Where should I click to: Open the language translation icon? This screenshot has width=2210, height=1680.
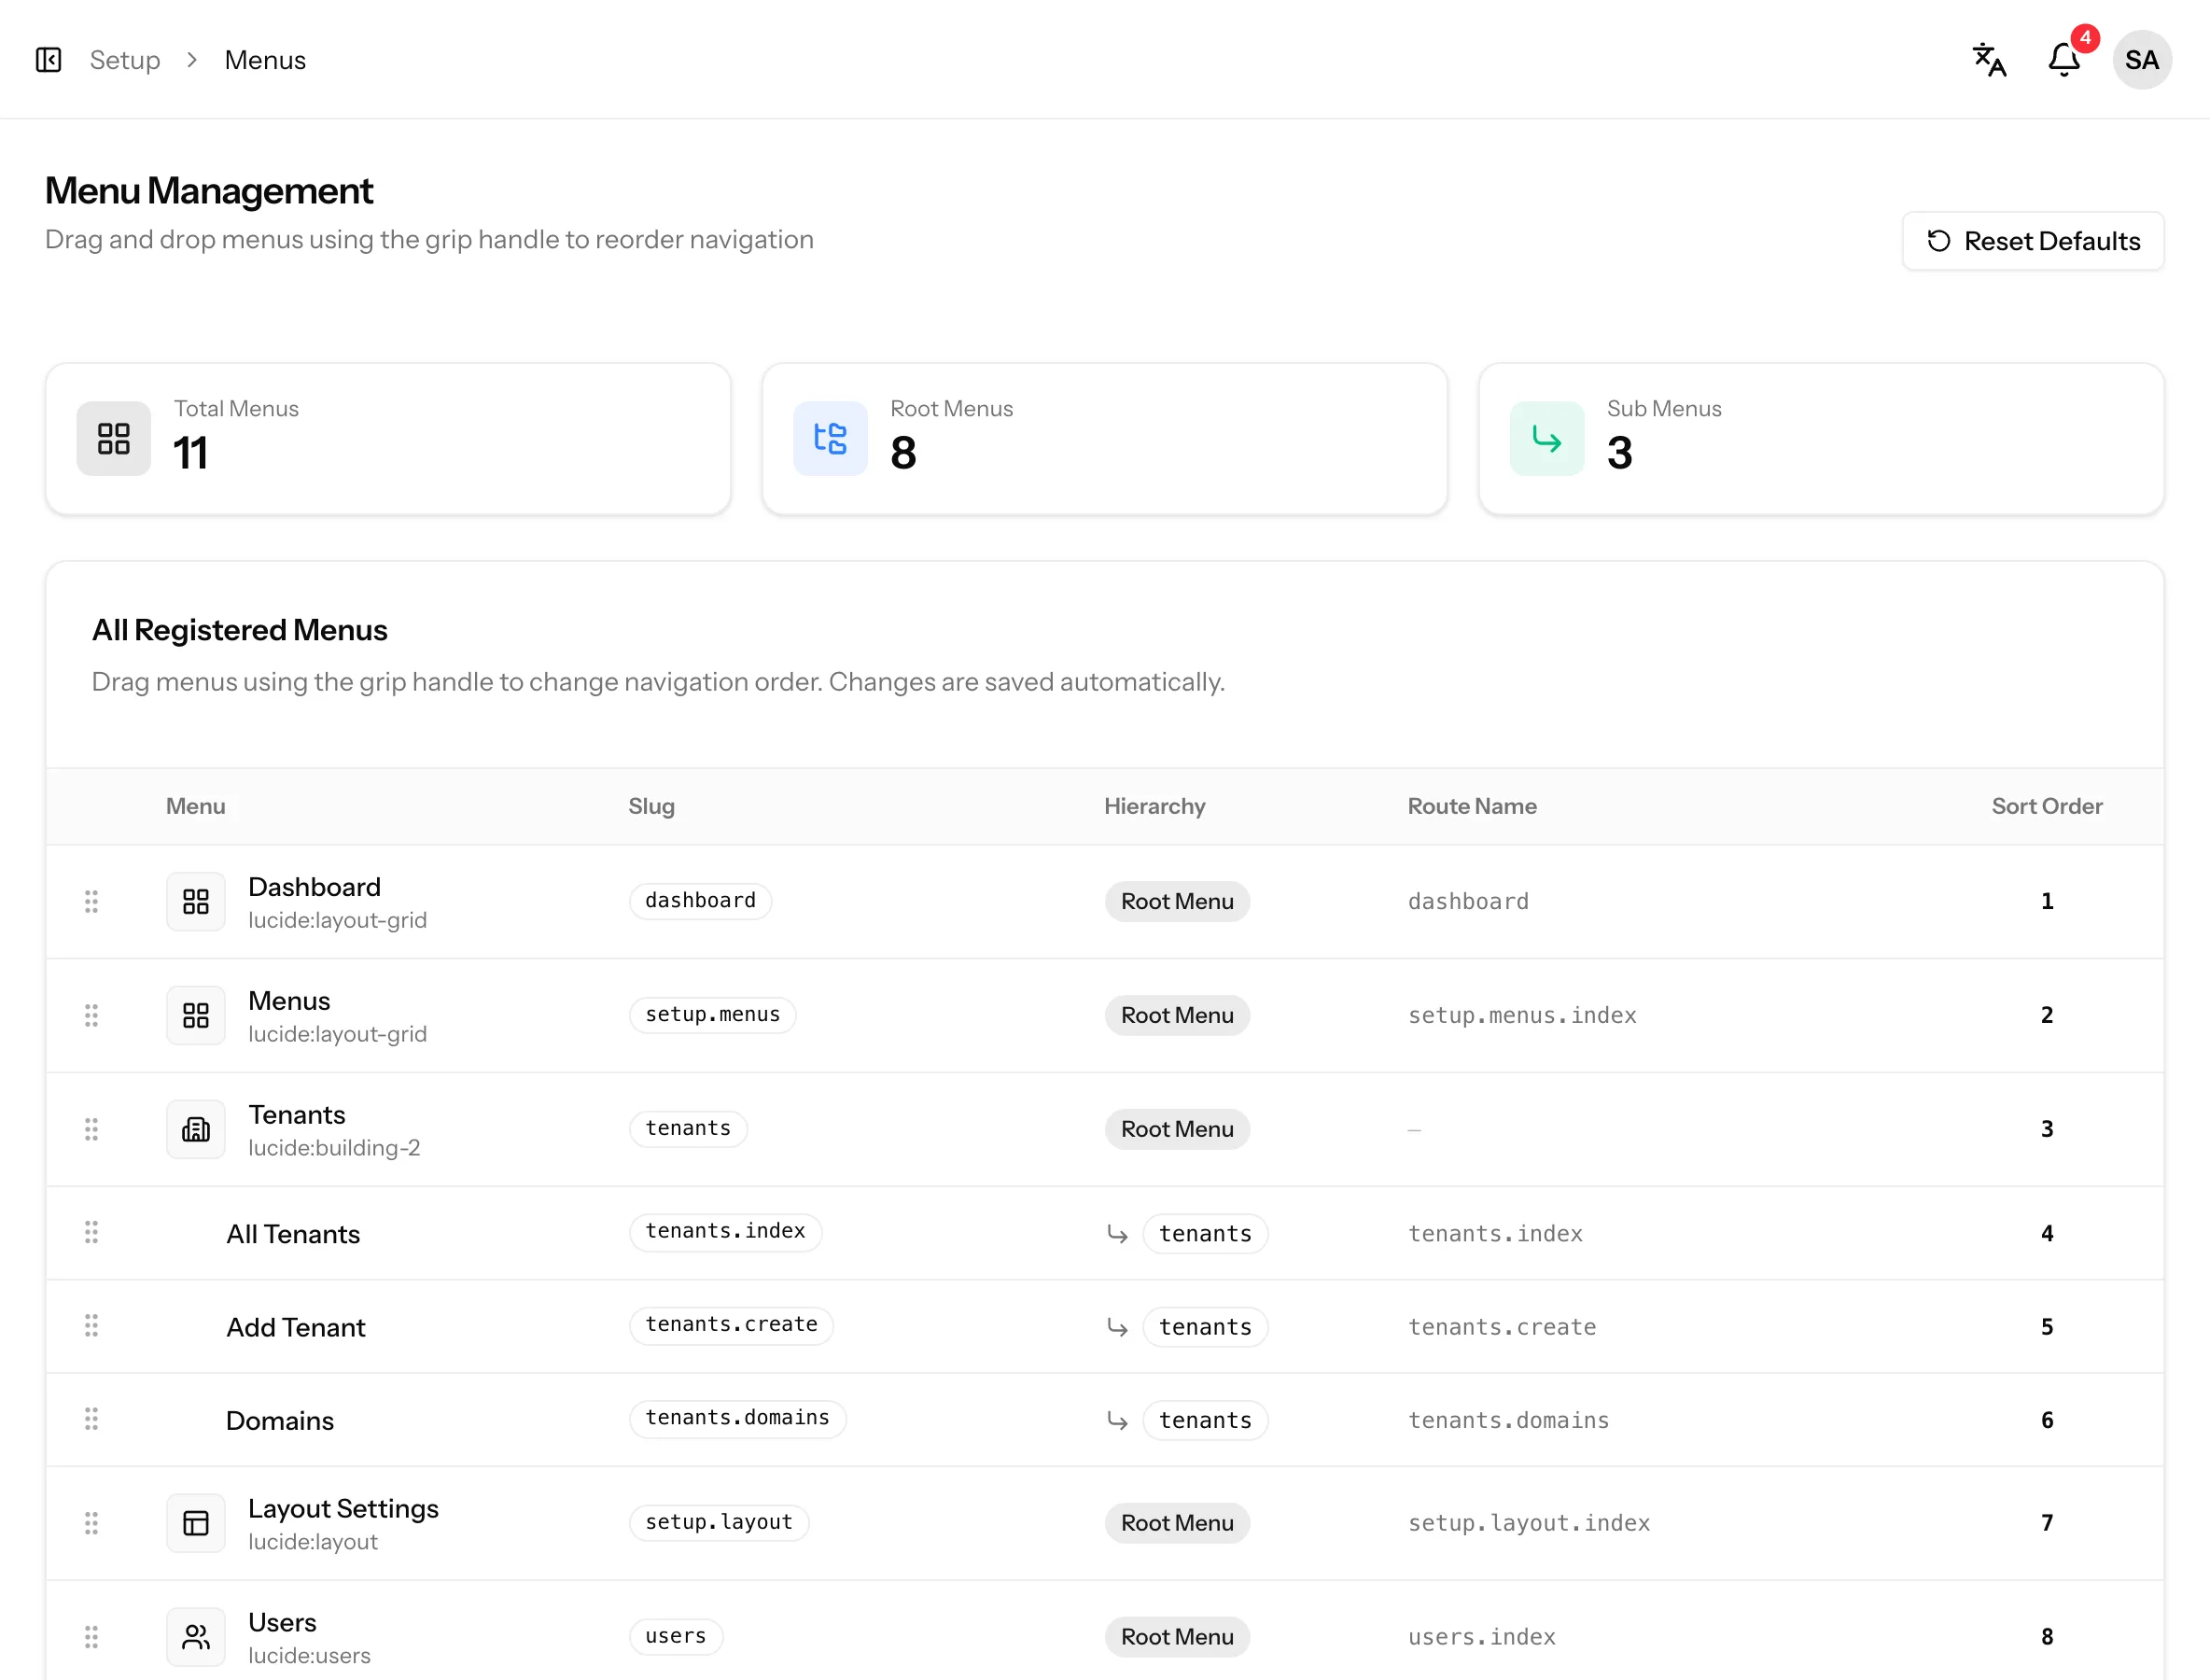tap(1989, 60)
